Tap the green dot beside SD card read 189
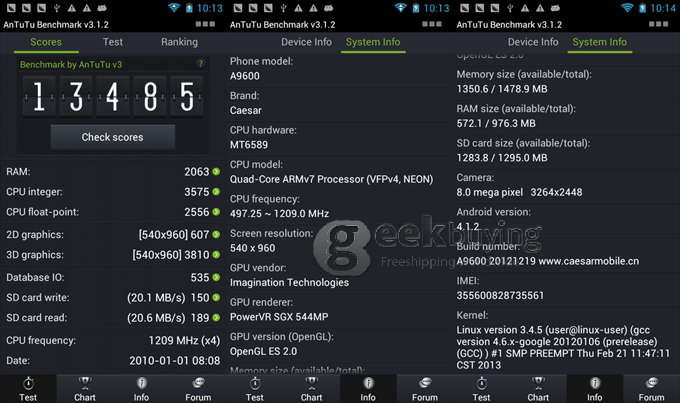The width and height of the screenshot is (680, 403). pos(216,318)
